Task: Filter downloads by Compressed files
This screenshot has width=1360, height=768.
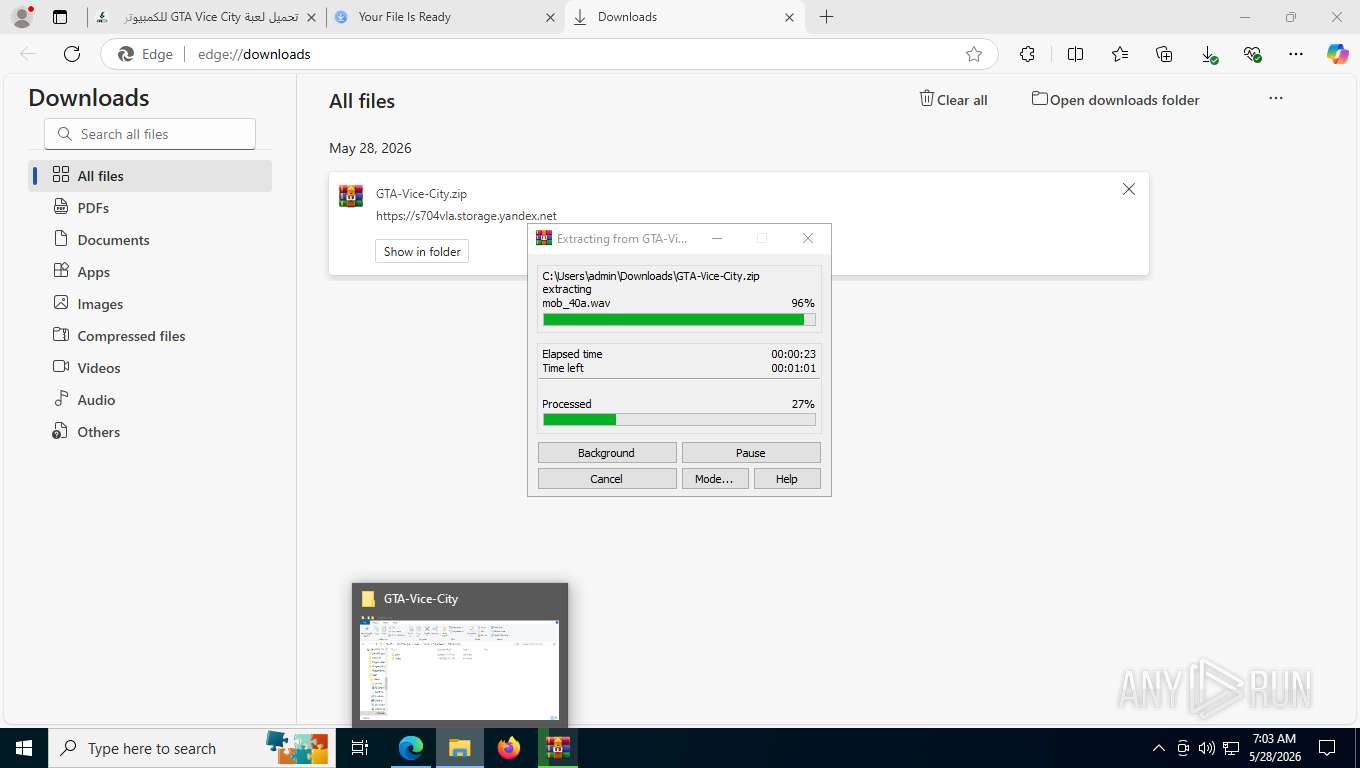Action: [x=150, y=336]
